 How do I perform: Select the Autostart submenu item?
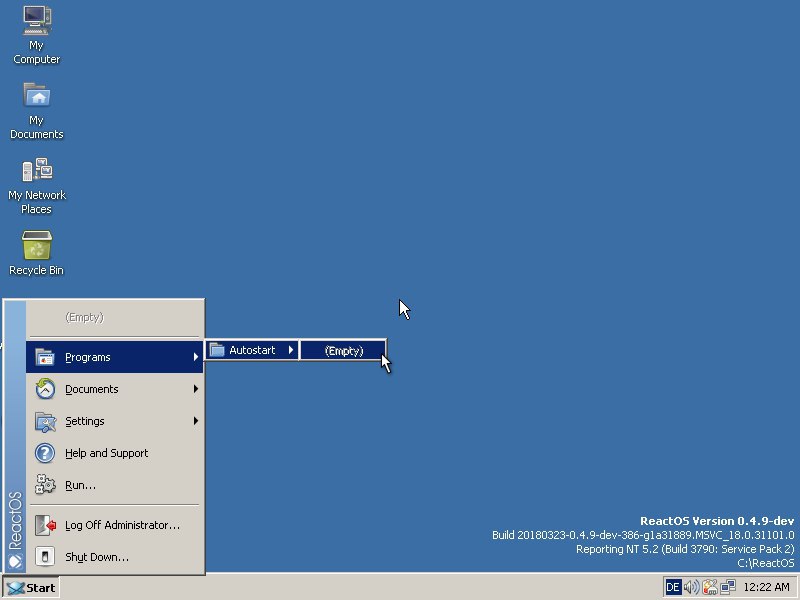point(252,350)
